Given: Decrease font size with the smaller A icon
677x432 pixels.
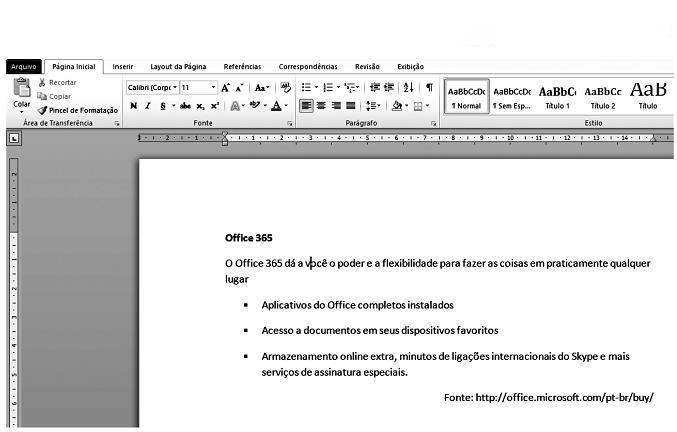Looking at the screenshot, I should (240, 88).
